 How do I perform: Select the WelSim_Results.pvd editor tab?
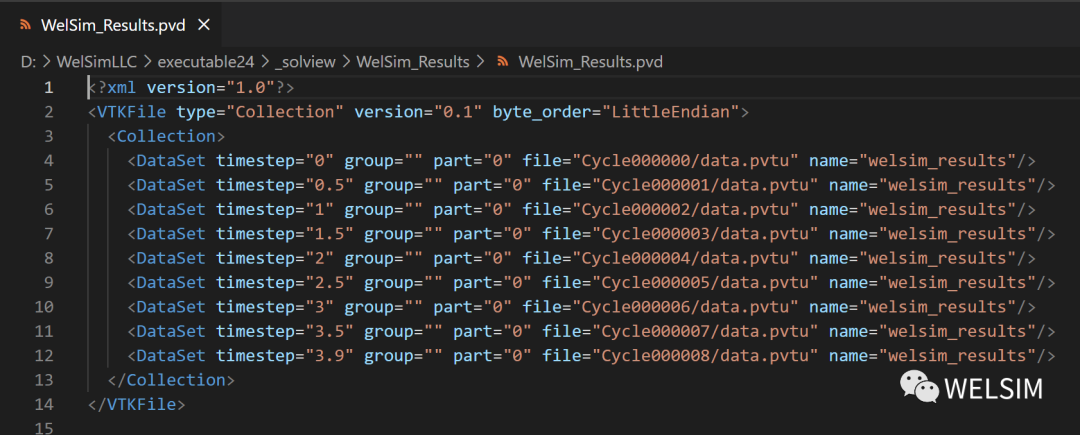tap(112, 25)
